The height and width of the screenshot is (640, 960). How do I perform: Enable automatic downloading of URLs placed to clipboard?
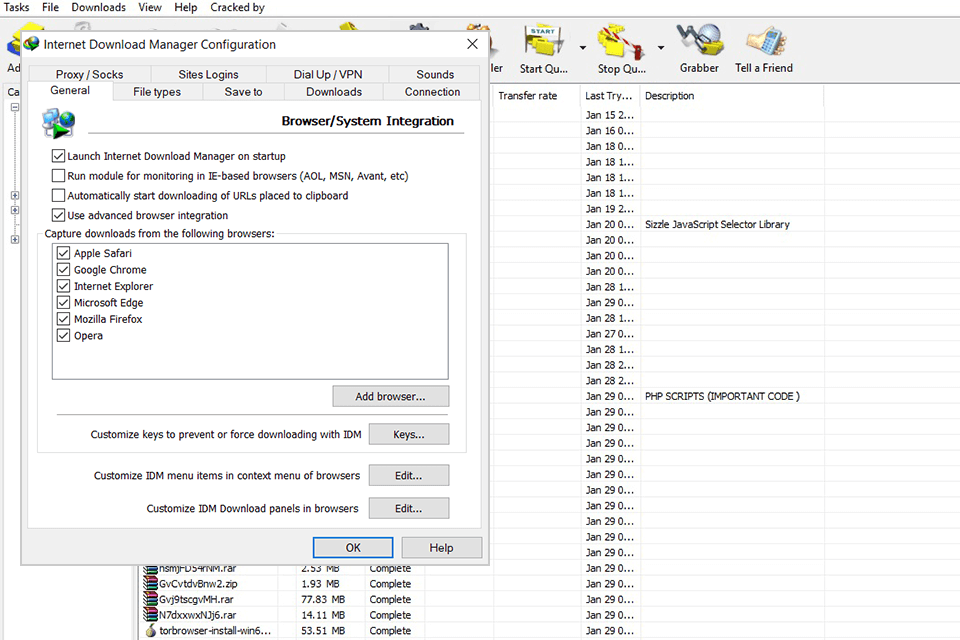58,195
